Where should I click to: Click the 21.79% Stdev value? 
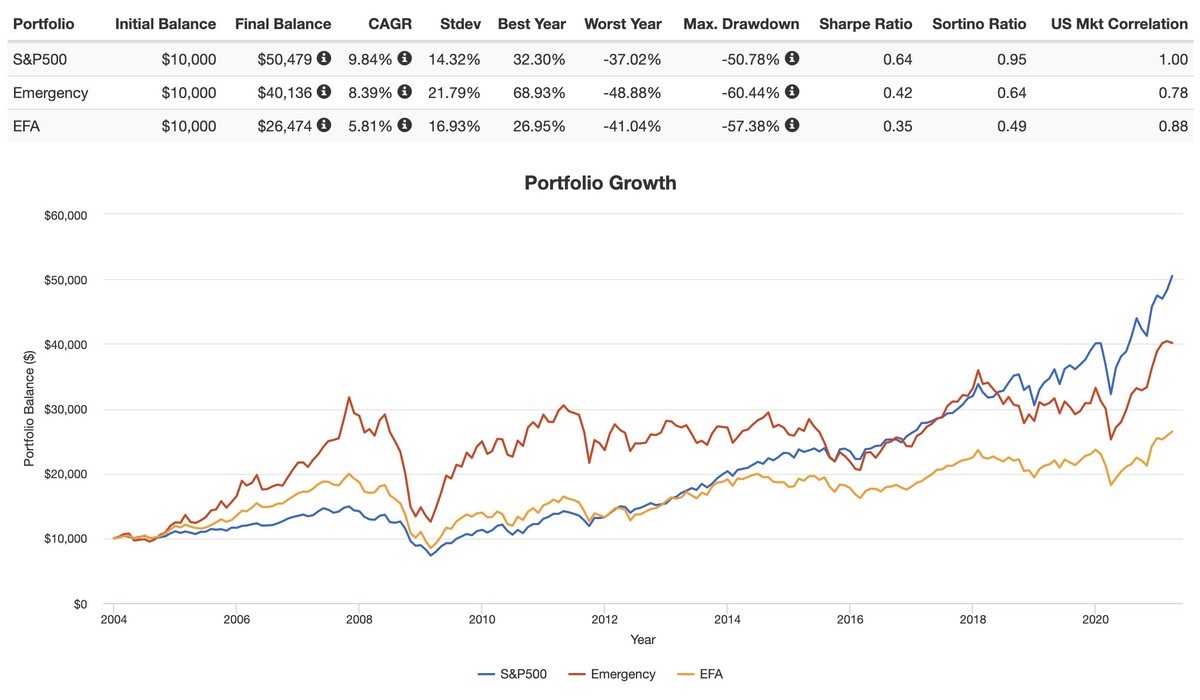coord(454,93)
